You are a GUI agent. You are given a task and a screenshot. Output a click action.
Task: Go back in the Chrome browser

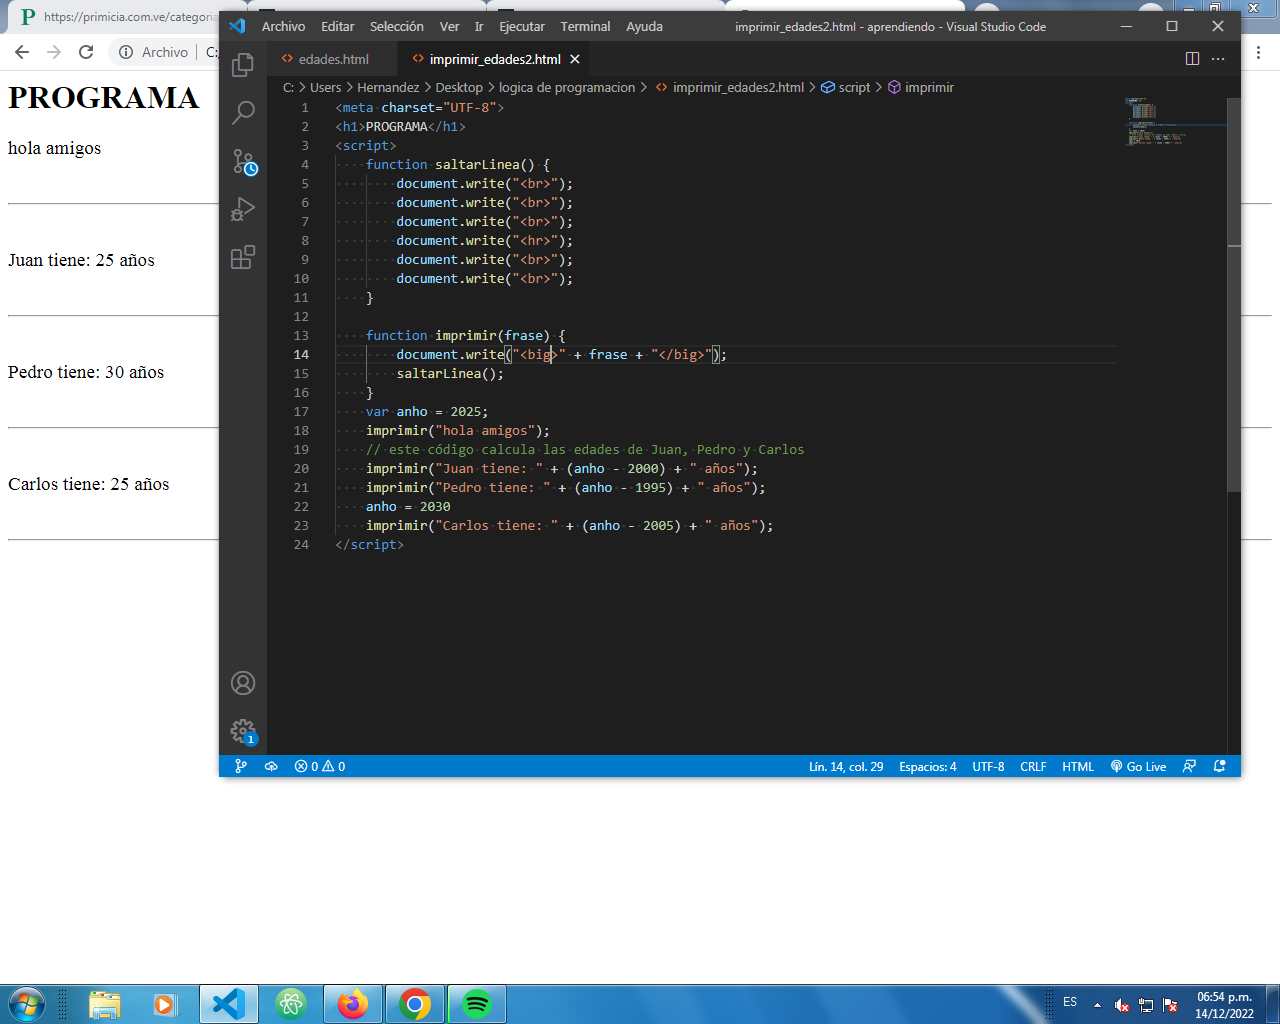point(22,52)
